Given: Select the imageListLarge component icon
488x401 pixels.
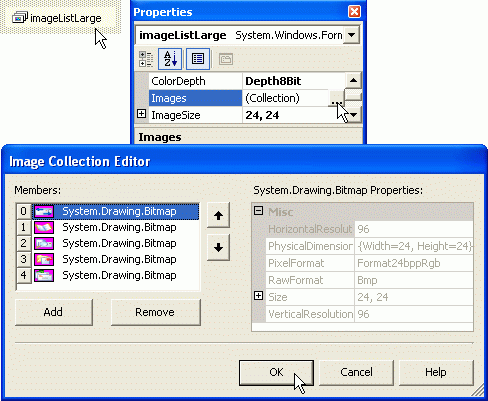Looking at the screenshot, I should (x=20, y=18).
